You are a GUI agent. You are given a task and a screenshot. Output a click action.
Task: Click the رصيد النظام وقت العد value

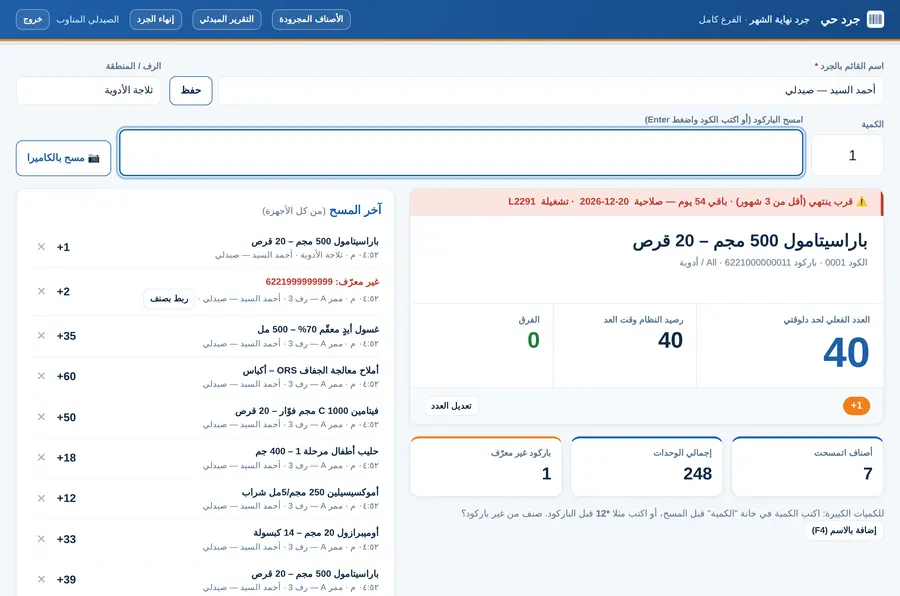(x=670, y=340)
